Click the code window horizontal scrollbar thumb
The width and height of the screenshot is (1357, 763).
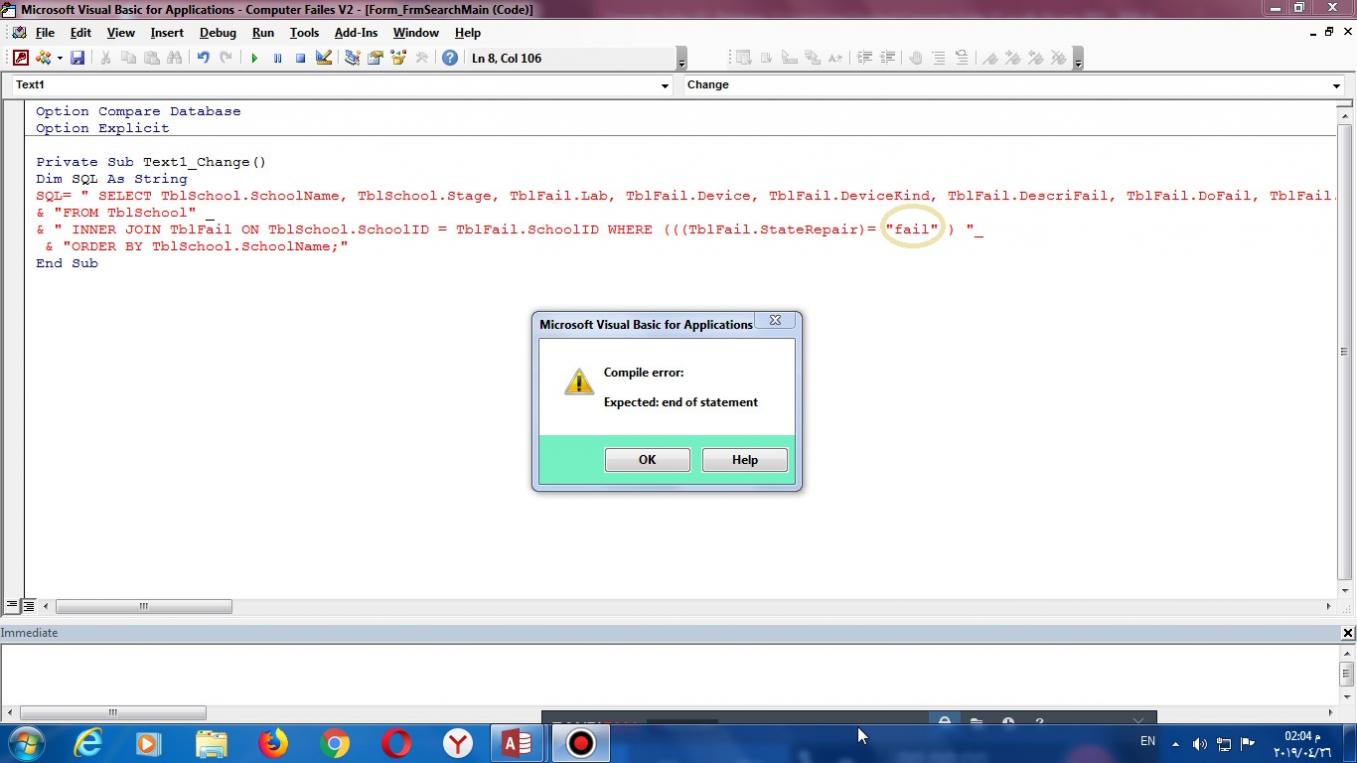[x=144, y=606]
